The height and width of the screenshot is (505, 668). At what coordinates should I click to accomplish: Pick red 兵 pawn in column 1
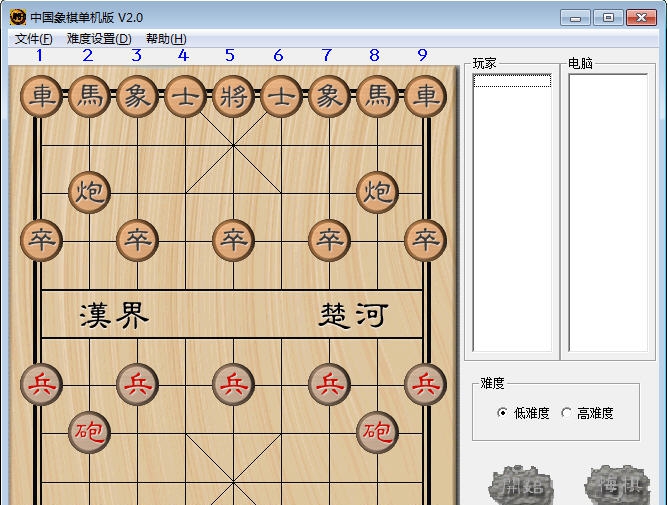[x=41, y=384]
